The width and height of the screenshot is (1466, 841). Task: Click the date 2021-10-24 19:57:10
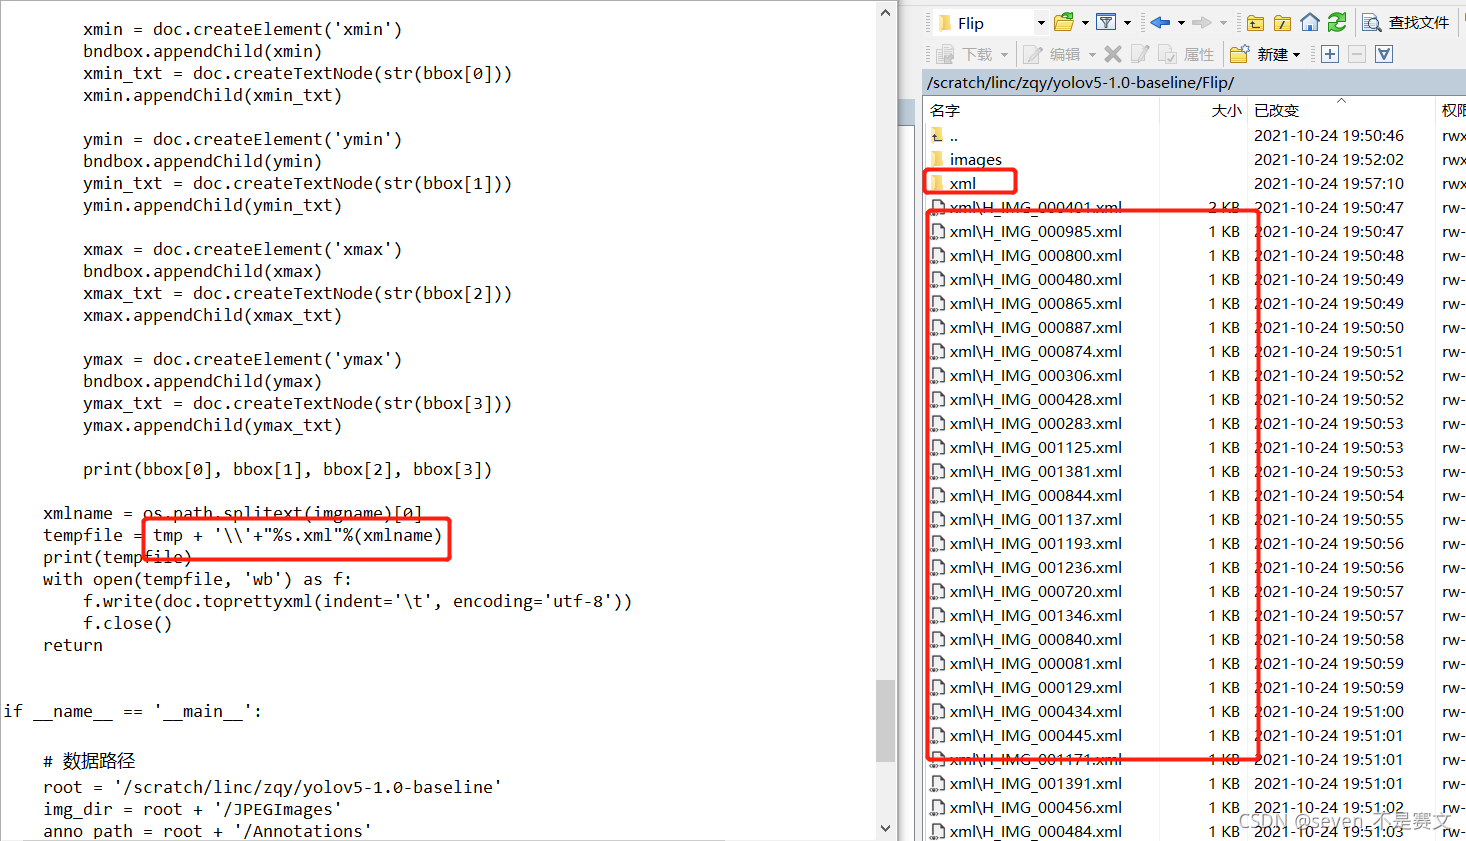coord(1329,183)
